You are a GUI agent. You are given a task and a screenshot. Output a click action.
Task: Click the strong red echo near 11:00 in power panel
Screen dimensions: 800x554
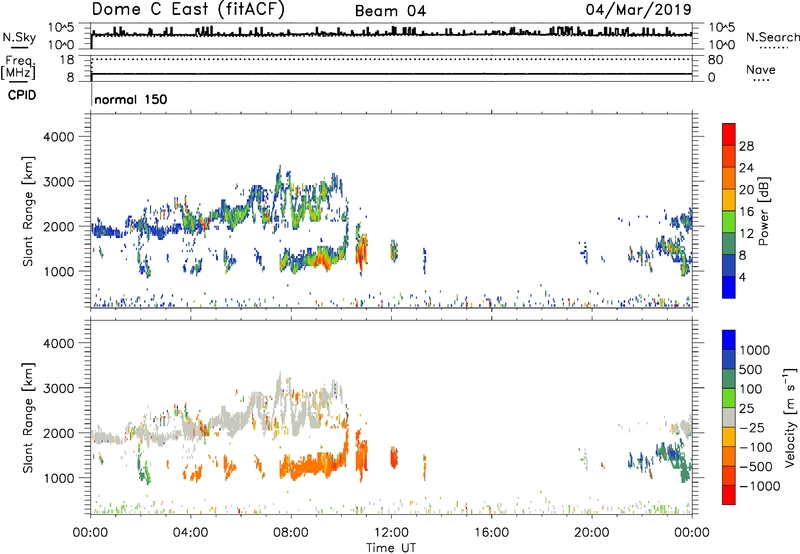(361, 253)
